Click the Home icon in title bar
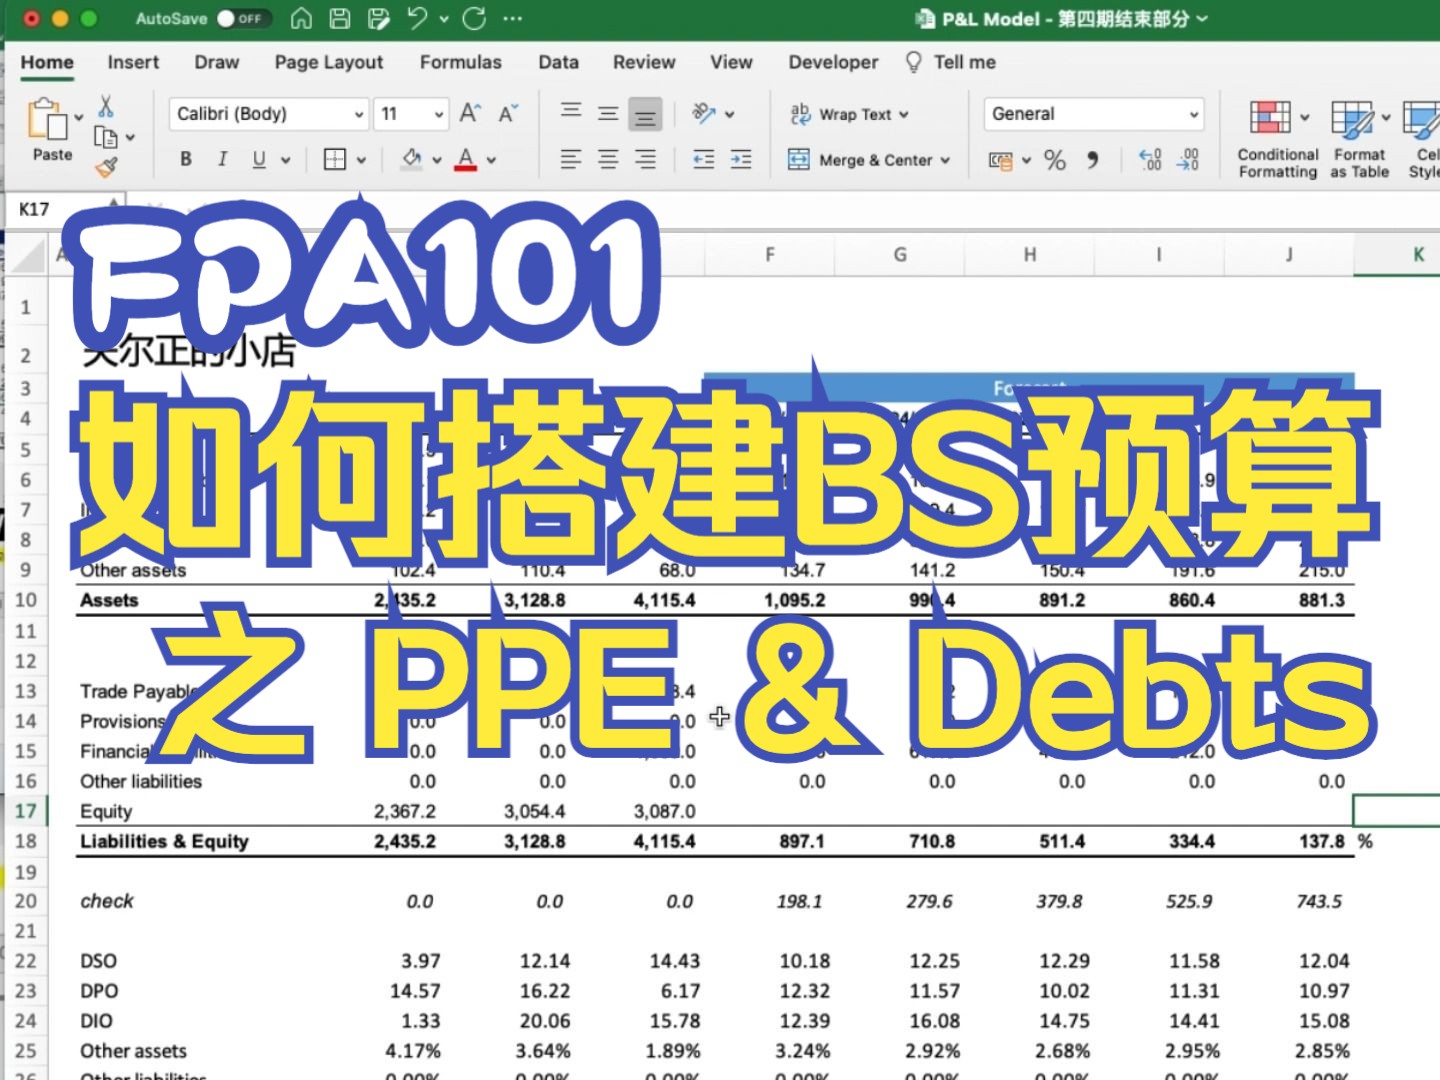Image resolution: width=1440 pixels, height=1080 pixels. point(301,18)
